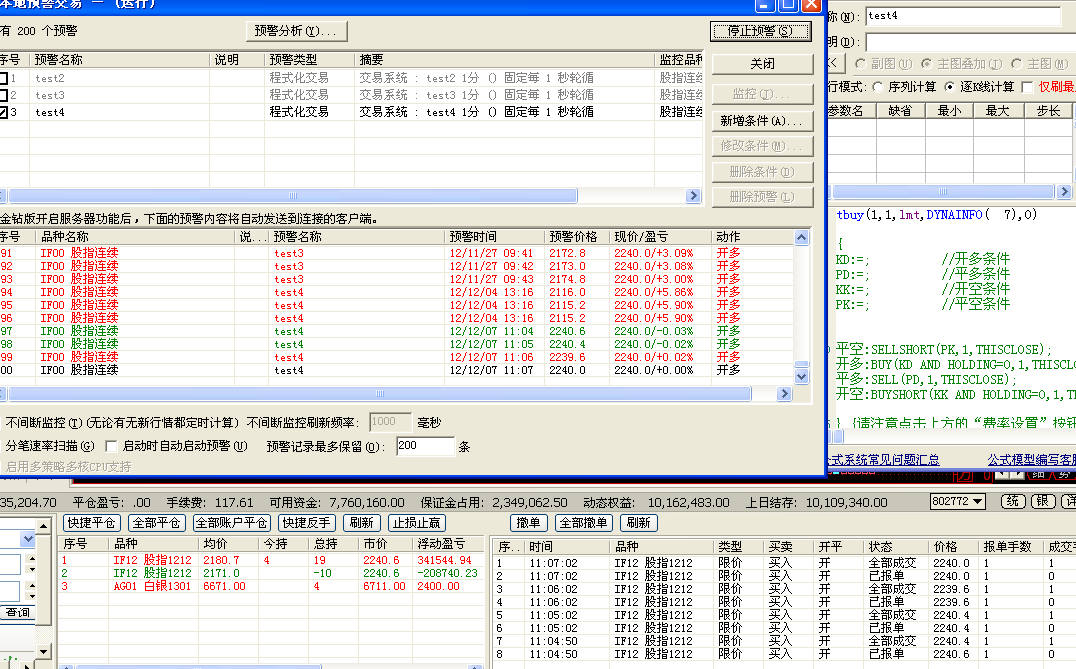Sort by 浮动盈亏 column header

click(x=447, y=543)
